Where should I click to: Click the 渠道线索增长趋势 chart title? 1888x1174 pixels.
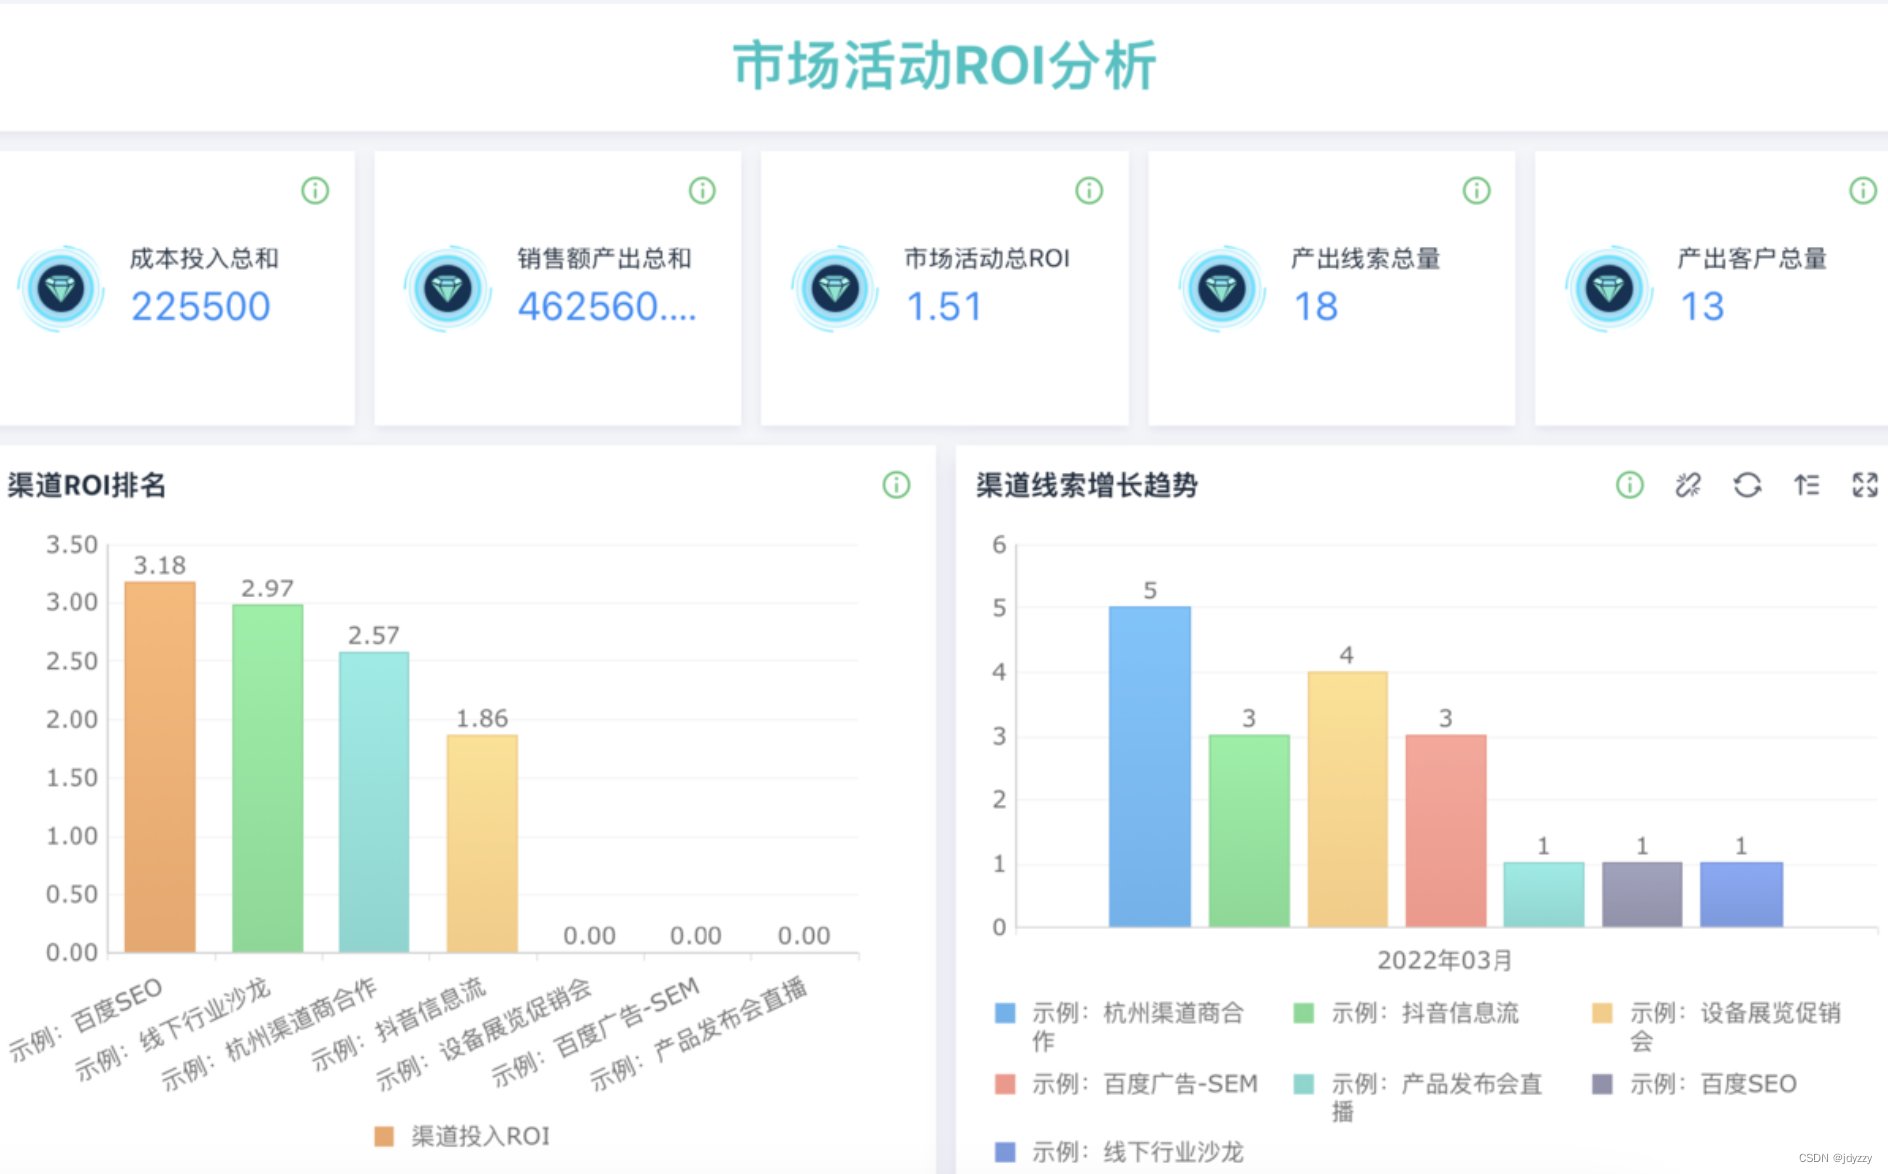tap(1087, 485)
